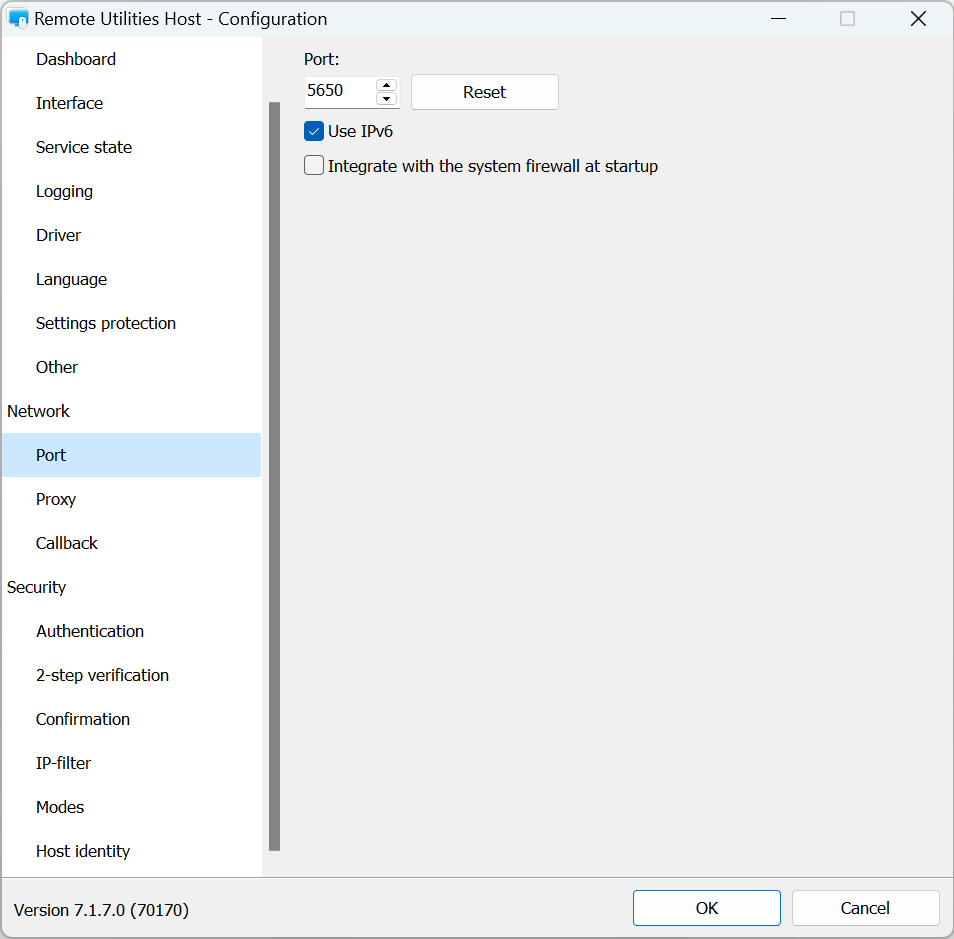
Task: Decrease the port number with down arrow
Action: [x=386, y=99]
